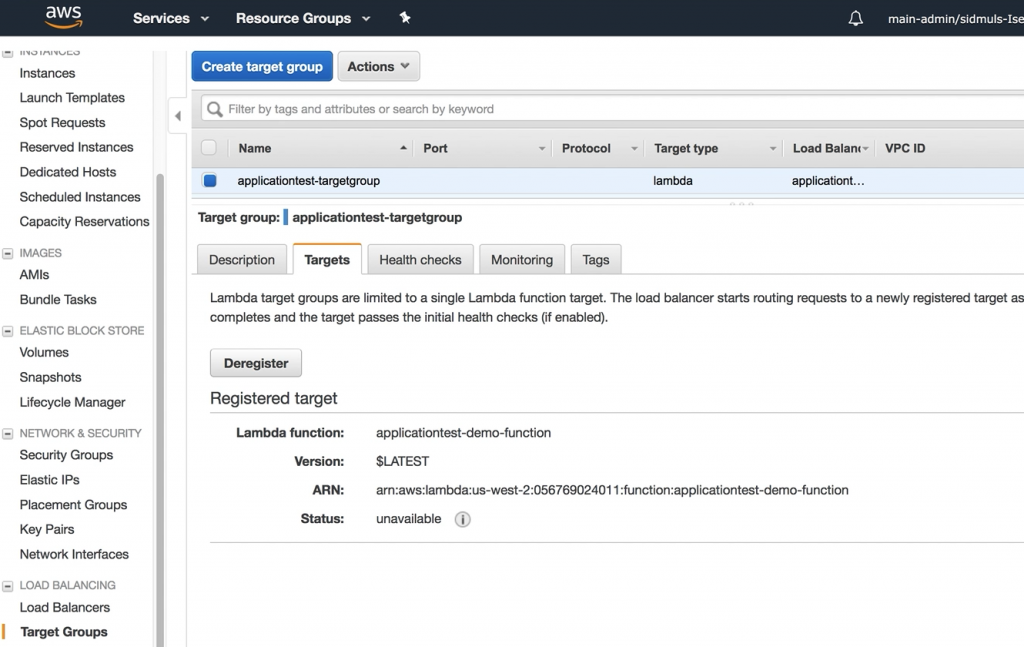The image size is (1024, 647).
Task: Click the Deregister button
Action: 255,362
